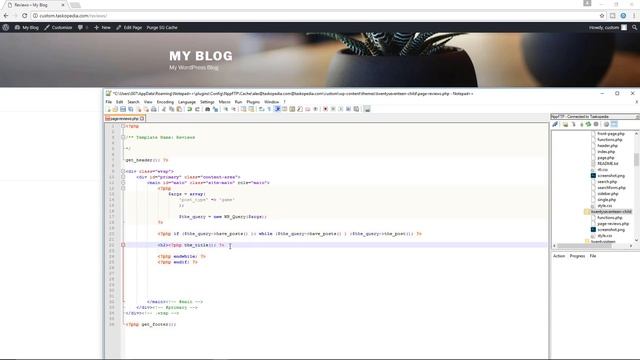Click the Open file toolbar icon
Screen dimensions: 640x360
[115, 109]
